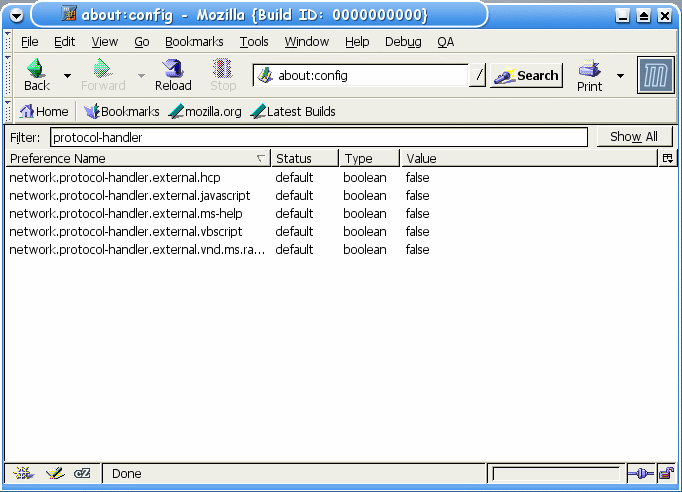Go to Home from personal toolbar
The image size is (682, 492).
[43, 112]
